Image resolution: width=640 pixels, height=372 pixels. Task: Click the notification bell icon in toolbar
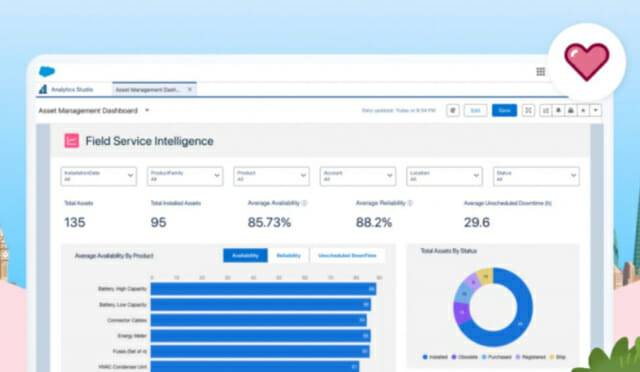(558, 110)
